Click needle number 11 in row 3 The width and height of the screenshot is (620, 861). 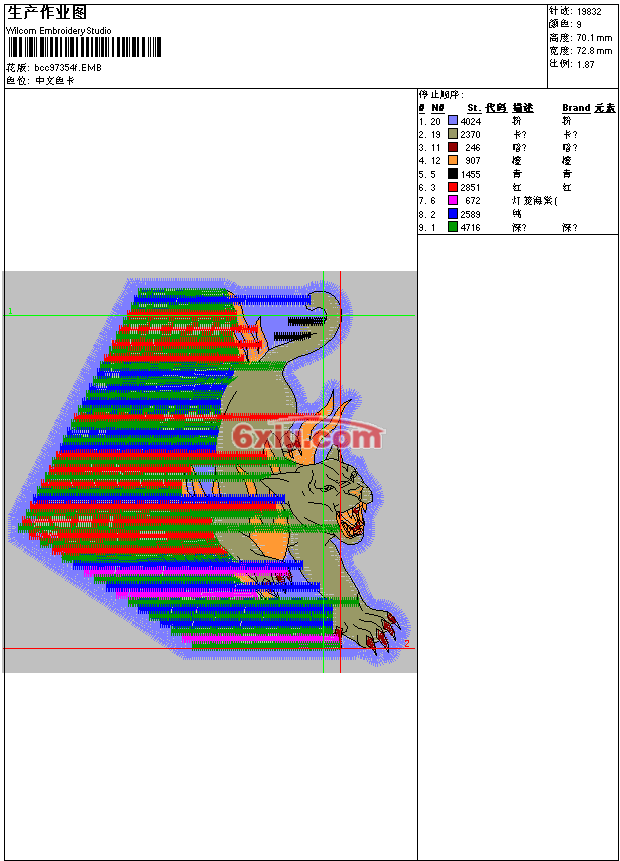pos(435,148)
